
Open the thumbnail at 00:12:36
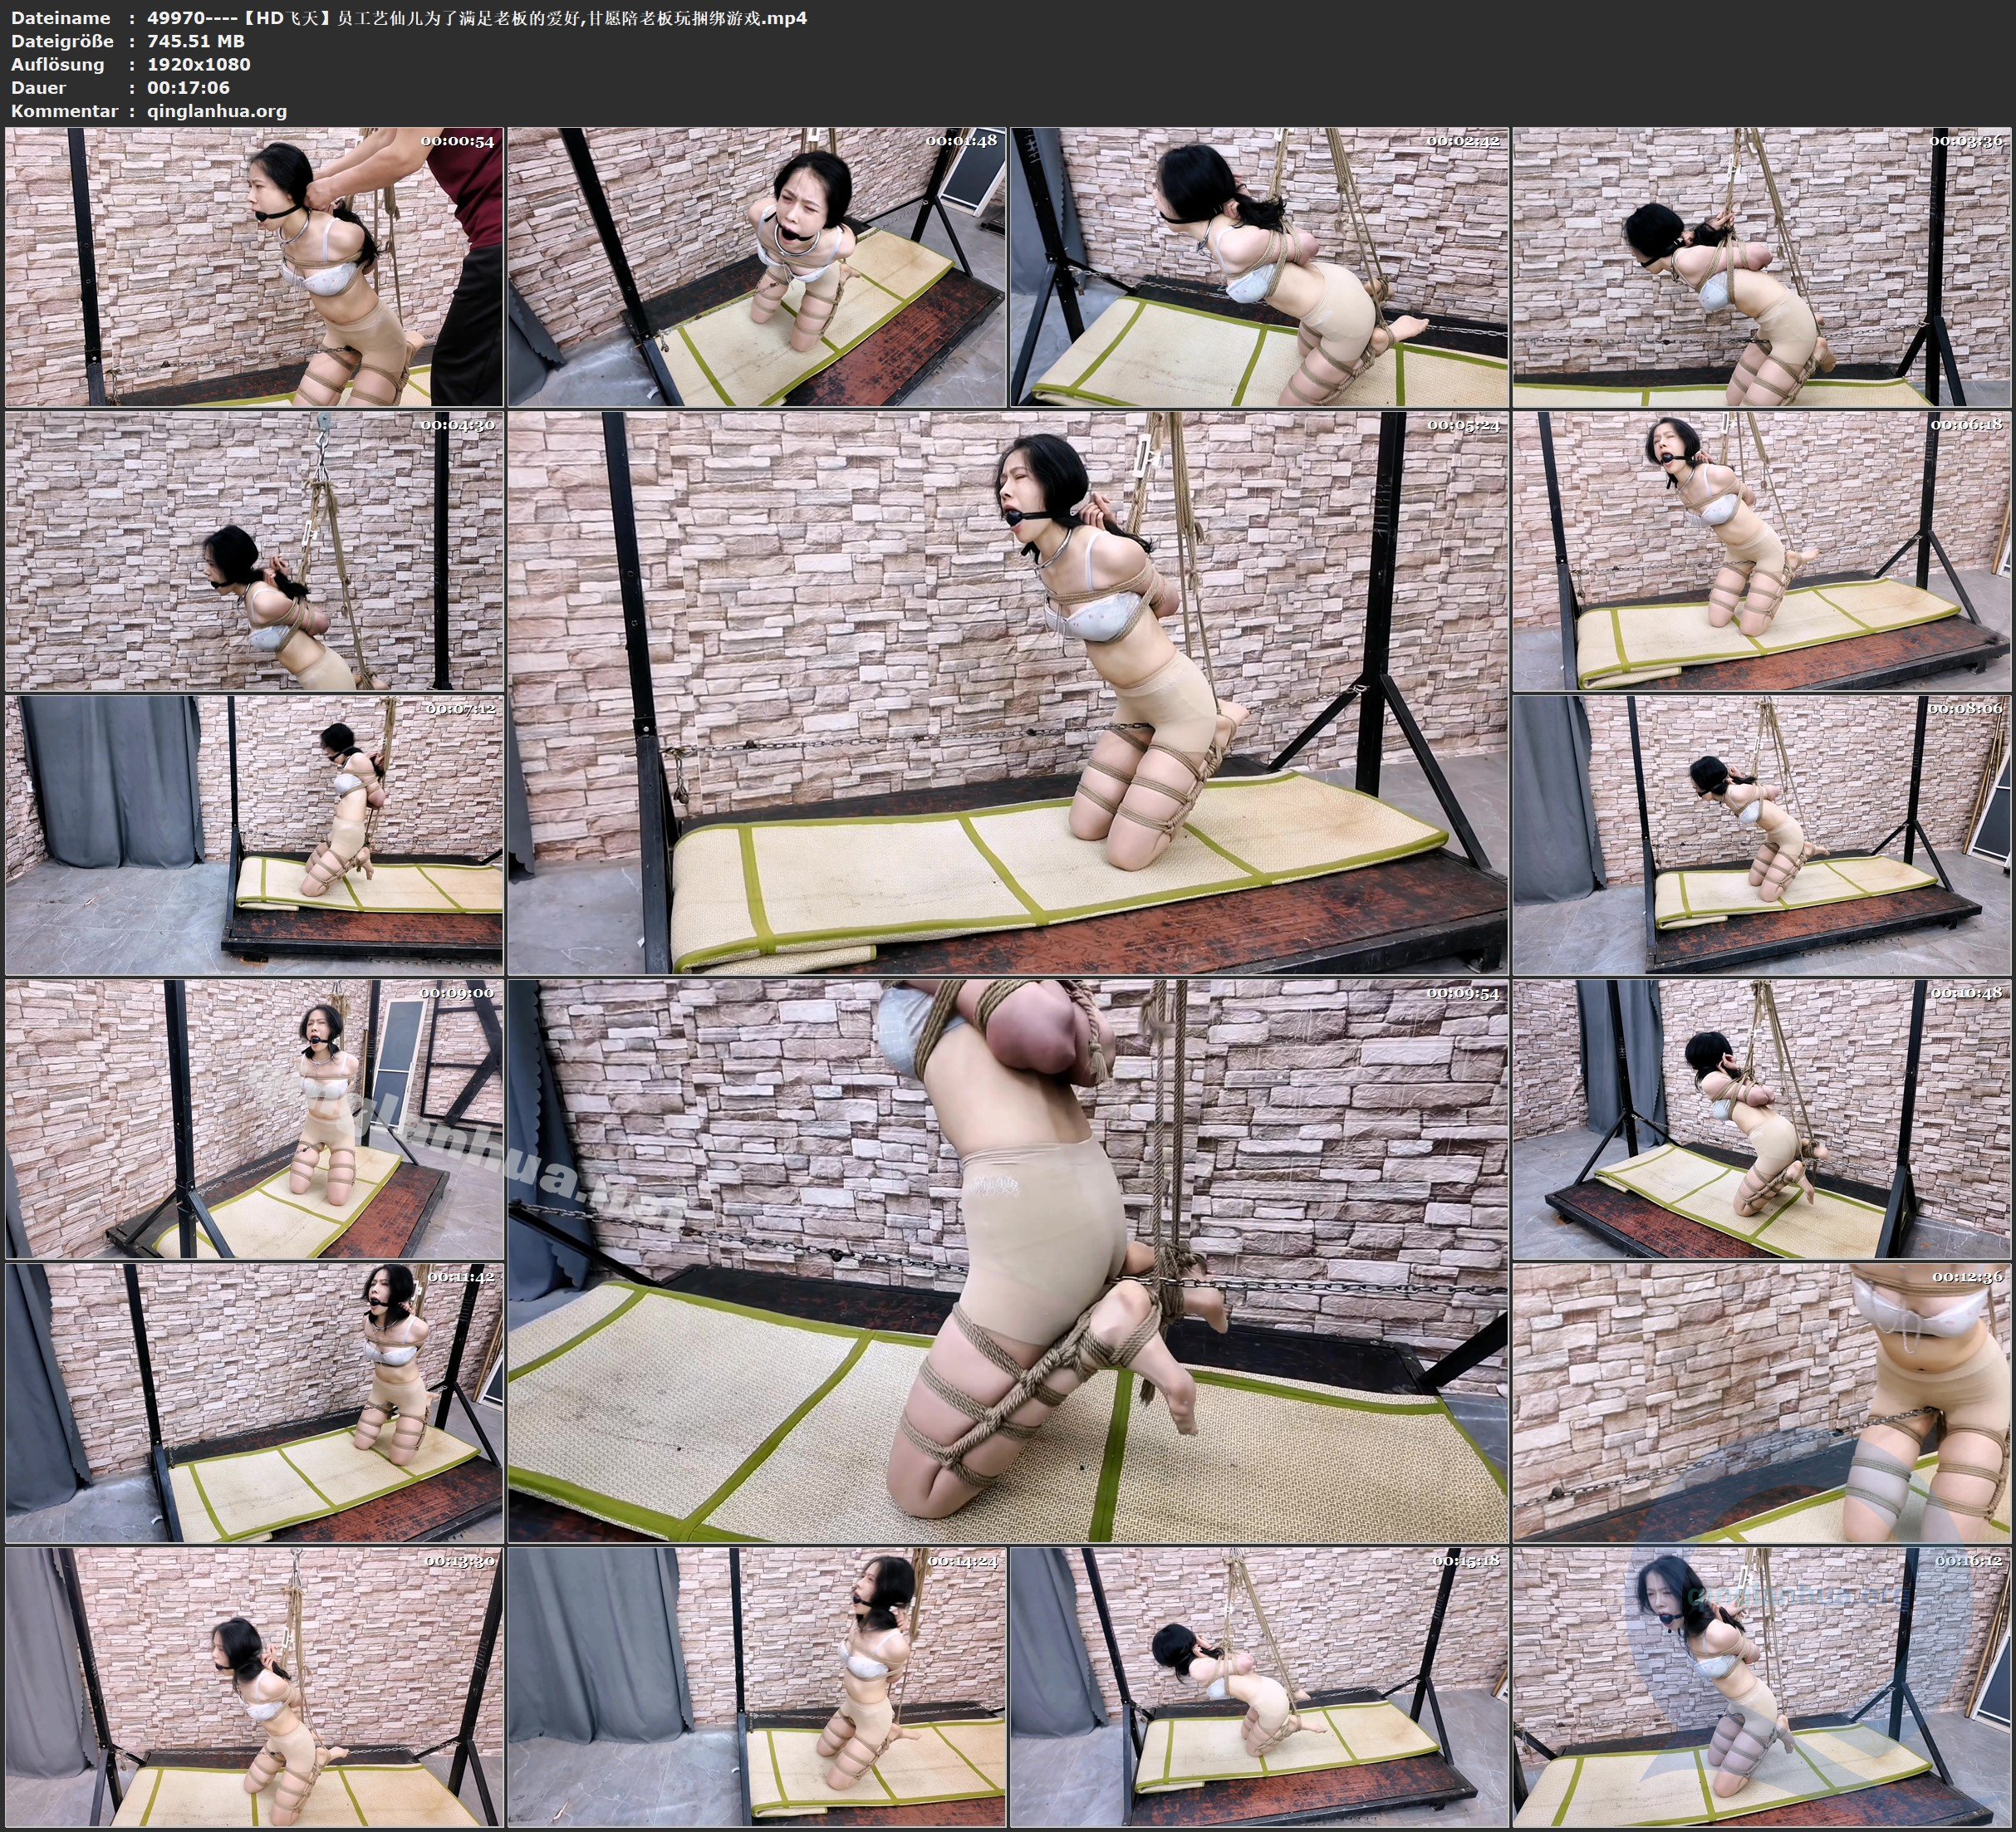(1762, 1403)
